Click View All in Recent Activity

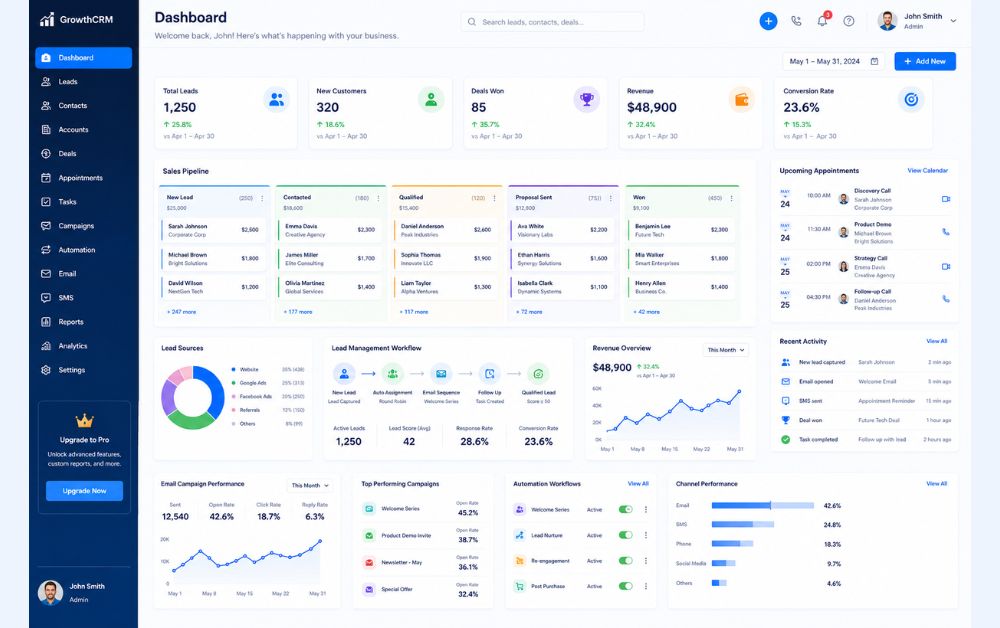(937, 341)
